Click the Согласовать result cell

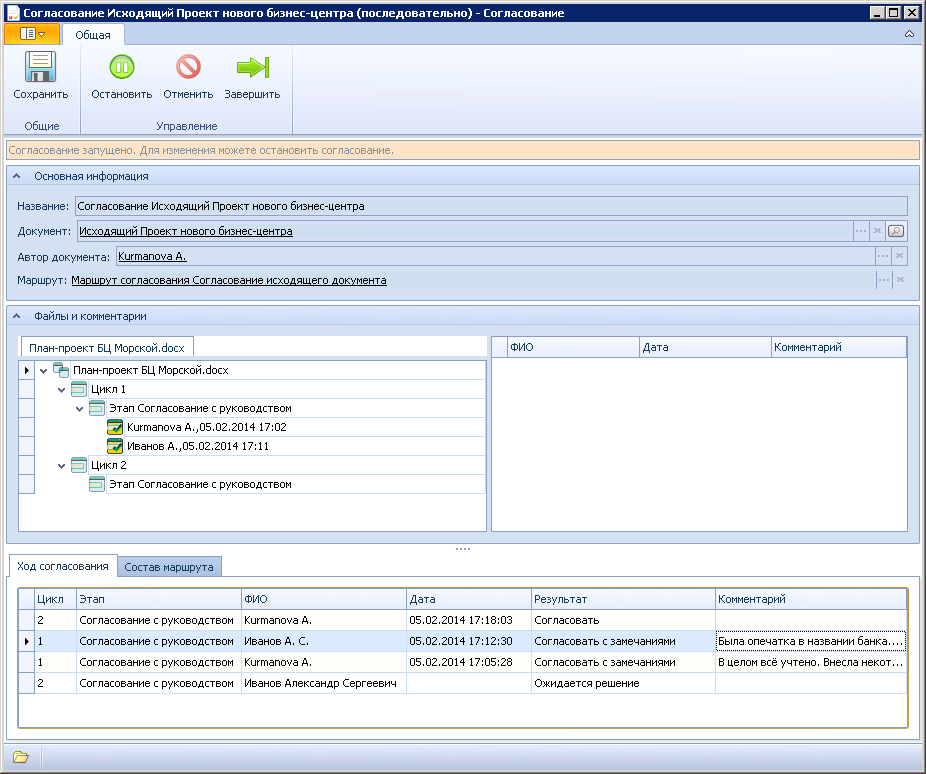(x=623, y=620)
